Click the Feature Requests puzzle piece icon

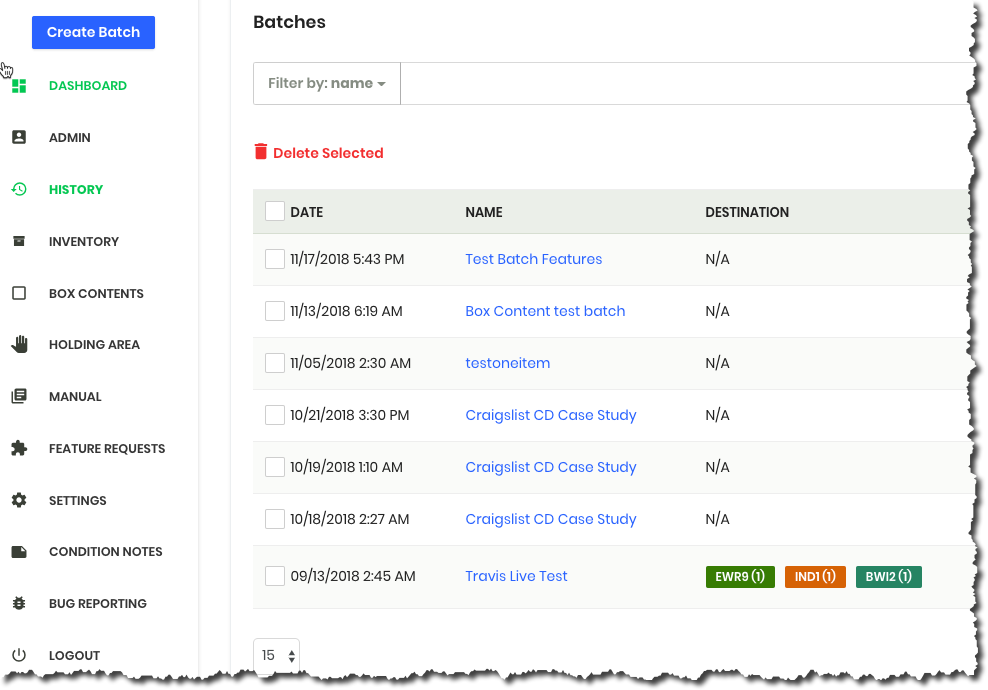point(19,448)
